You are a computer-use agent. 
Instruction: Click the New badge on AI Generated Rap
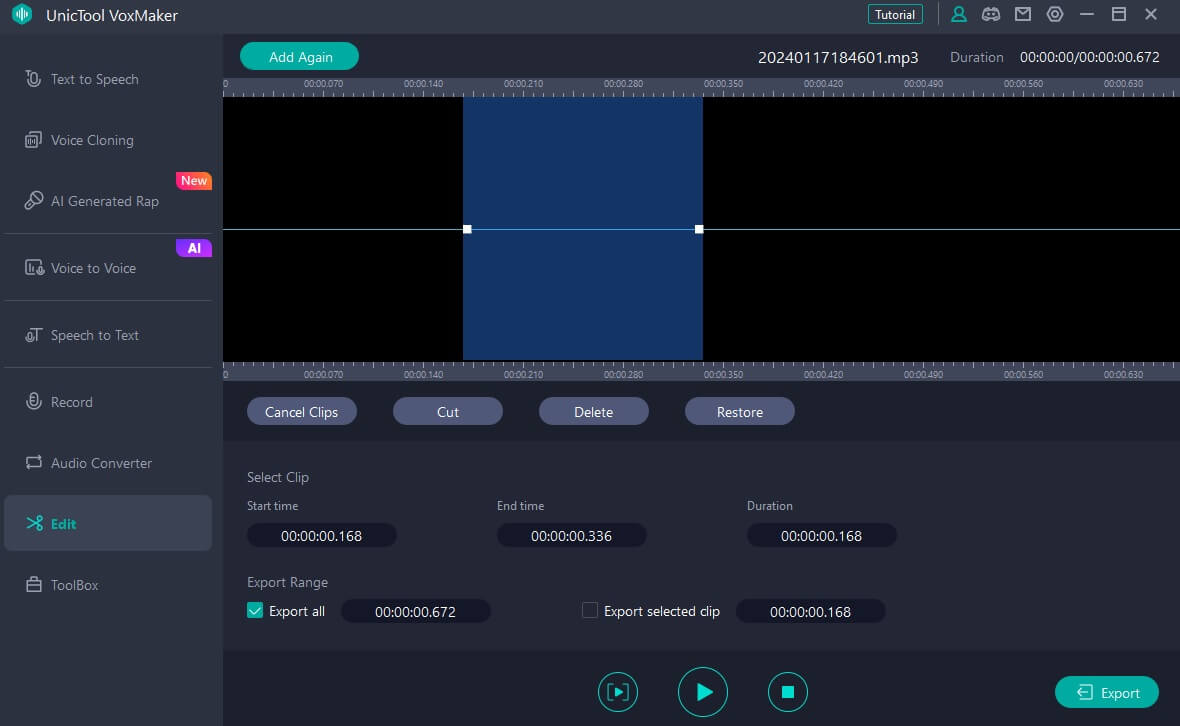[x=193, y=181]
